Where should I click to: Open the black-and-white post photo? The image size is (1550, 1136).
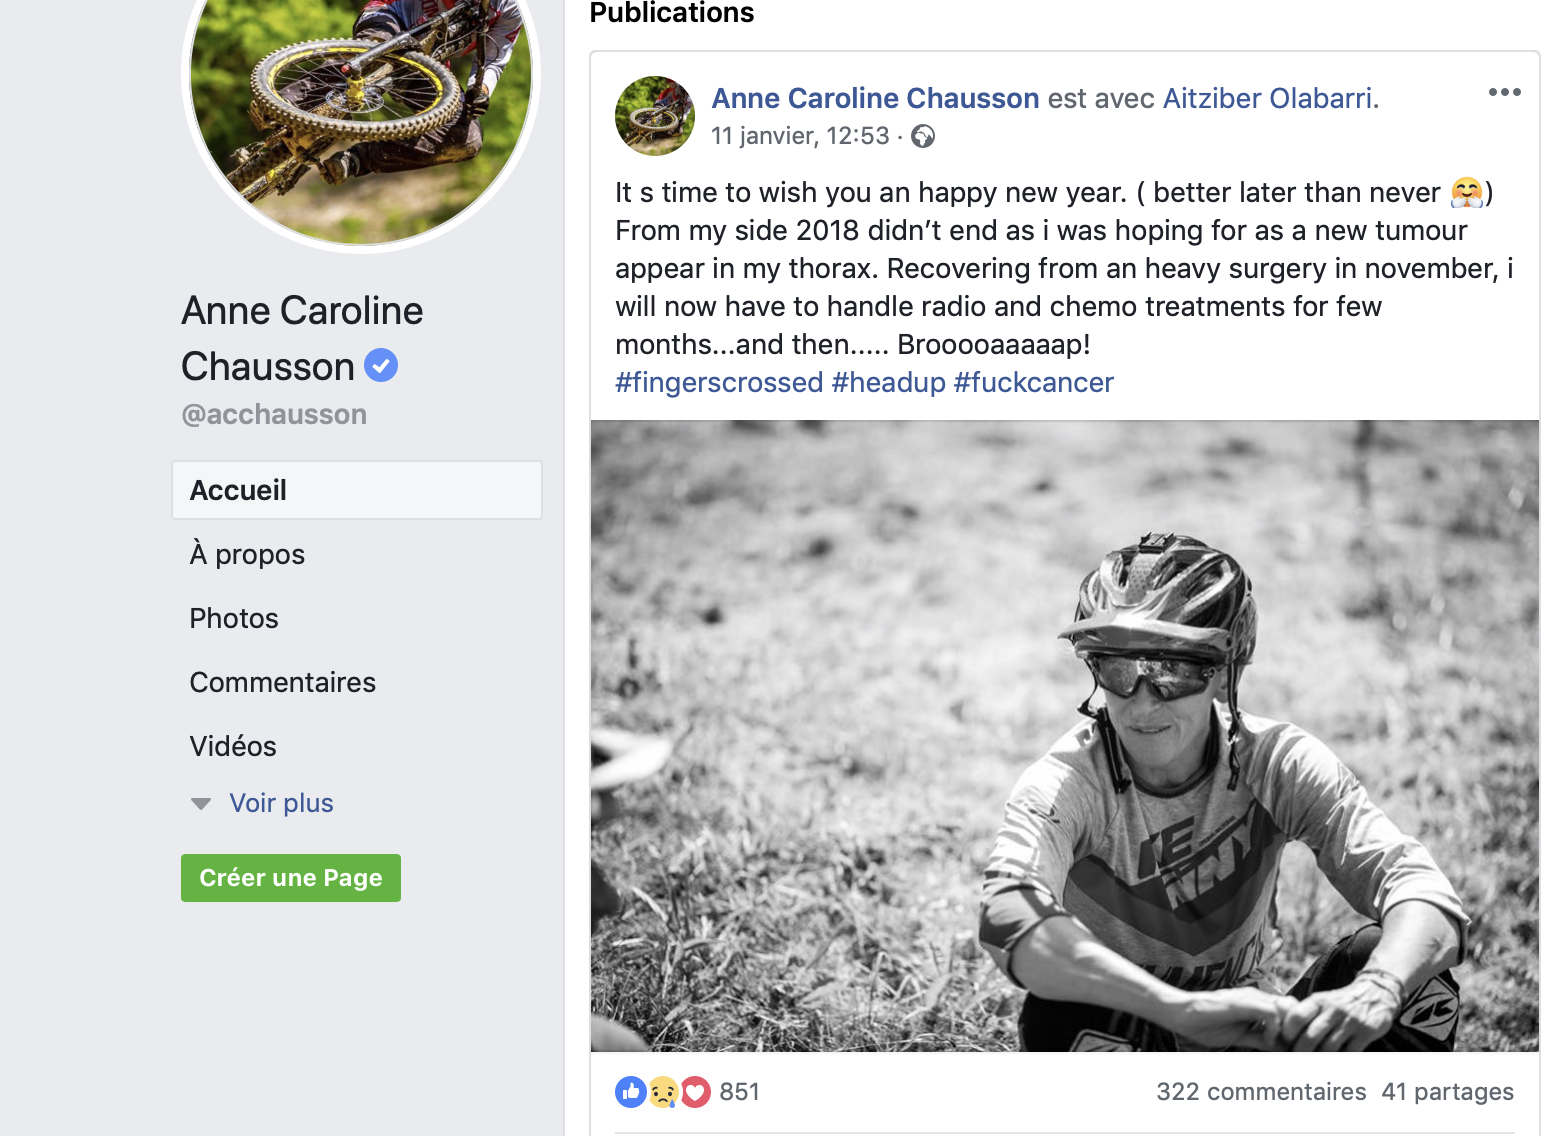1064,736
